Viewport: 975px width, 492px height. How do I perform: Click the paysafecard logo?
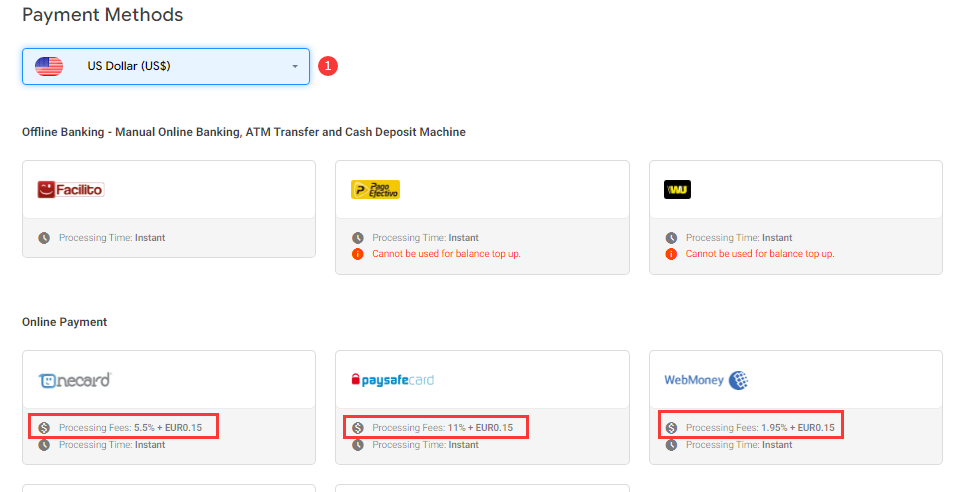[x=392, y=380]
